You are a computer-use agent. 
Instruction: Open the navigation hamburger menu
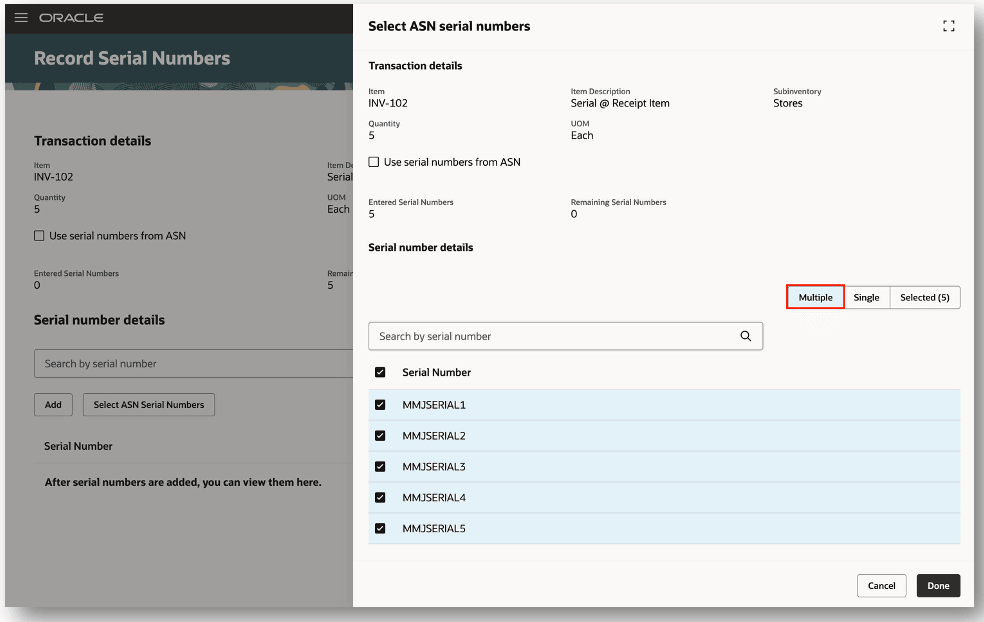coord(22,16)
